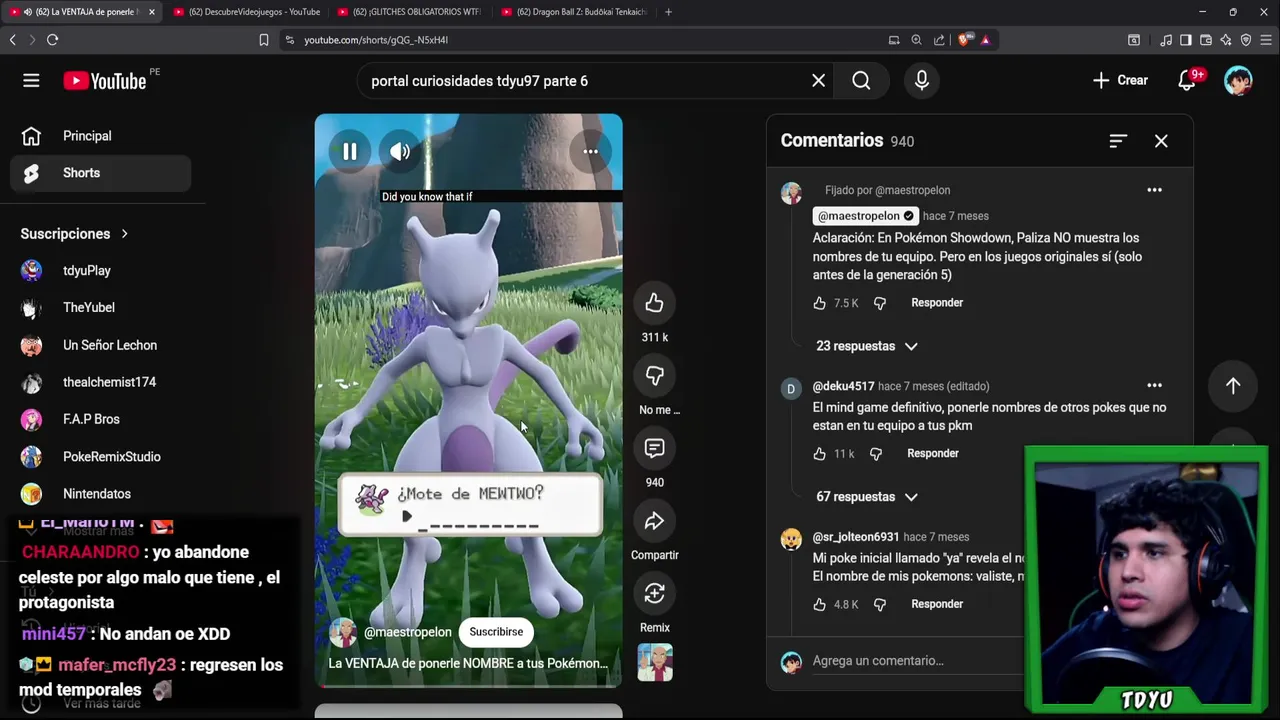Viewport: 1280px width, 720px height.
Task: Open the Short's three-dot options menu
Action: pyautogui.click(x=591, y=152)
